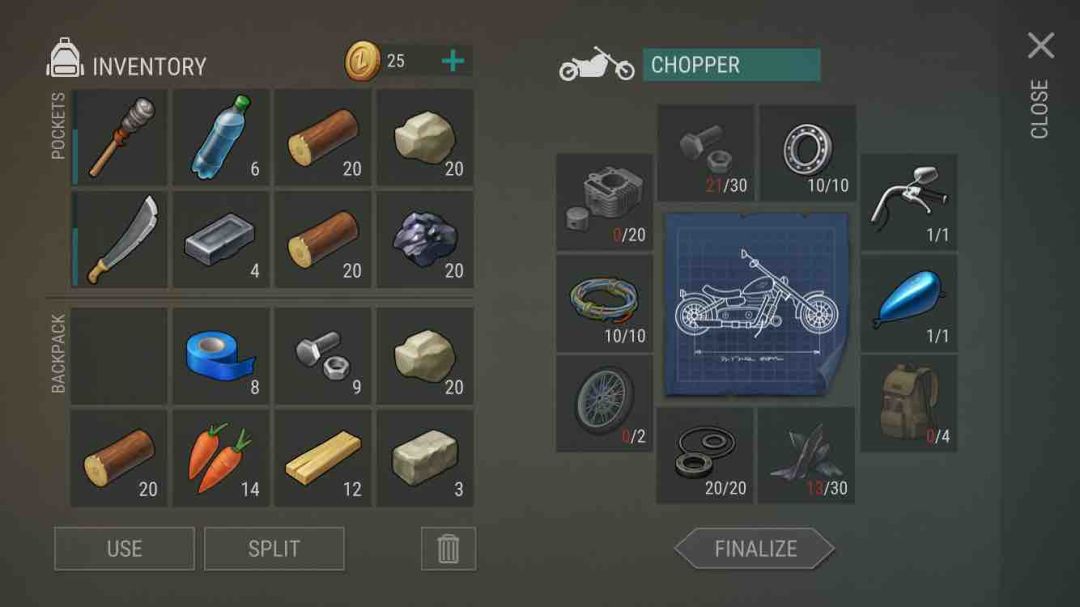The image size is (1080, 607).
Task: Select the iron bar stack of 4
Action: 220,239
